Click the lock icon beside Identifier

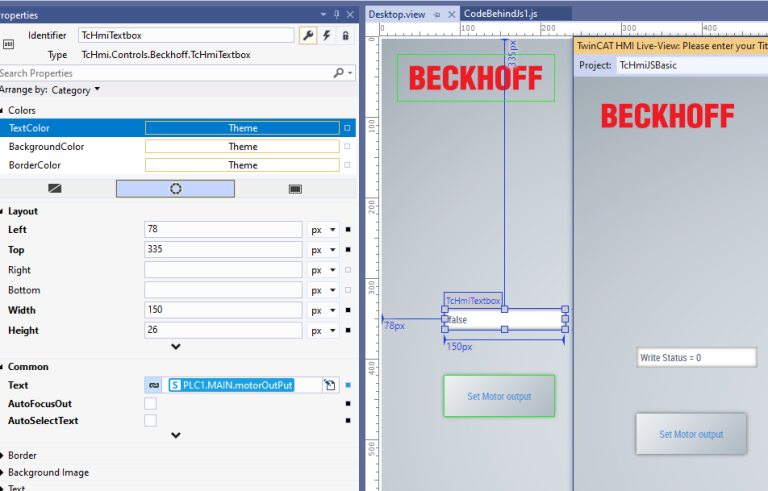click(x=345, y=35)
